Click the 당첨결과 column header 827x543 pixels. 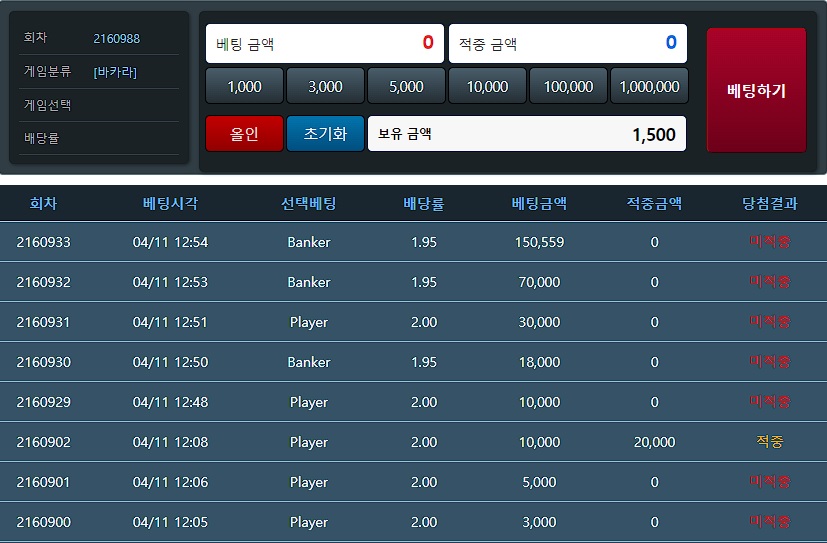pyautogui.click(x=769, y=204)
